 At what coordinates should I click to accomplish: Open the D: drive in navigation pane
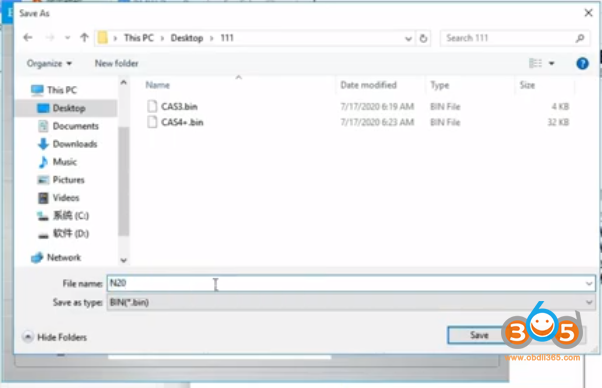(71, 233)
